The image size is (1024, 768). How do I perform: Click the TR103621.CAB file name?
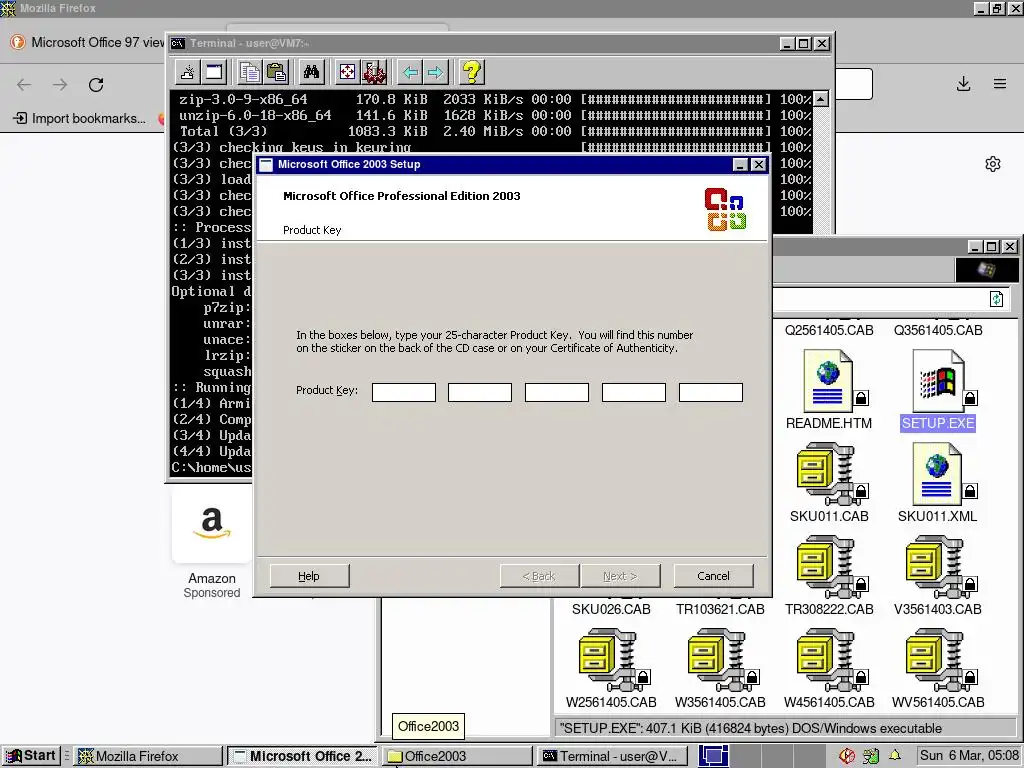pos(720,609)
